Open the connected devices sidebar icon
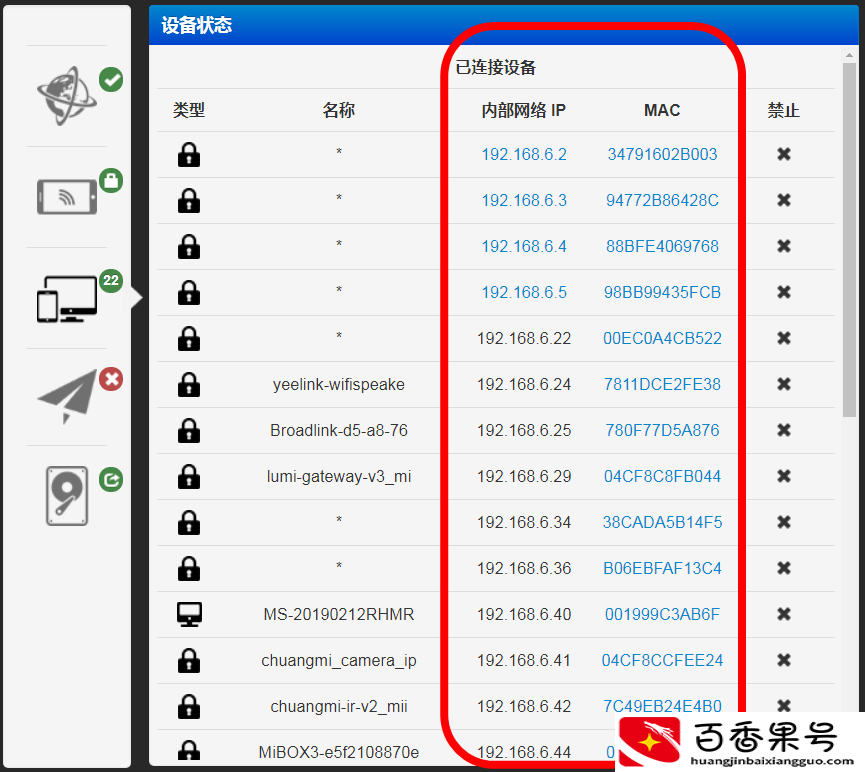Screen dimensions: 865x772 (67, 299)
